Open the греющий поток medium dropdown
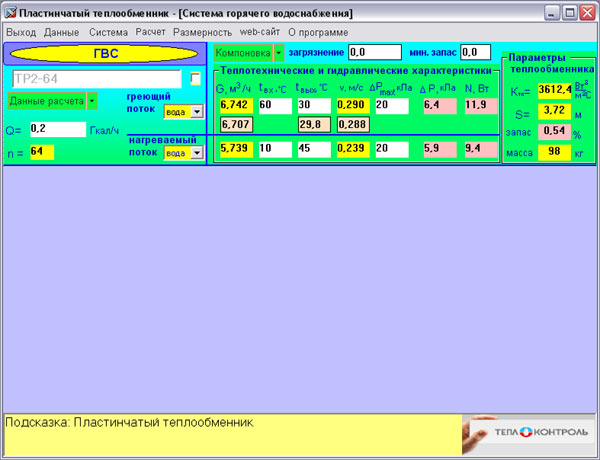 [197, 112]
